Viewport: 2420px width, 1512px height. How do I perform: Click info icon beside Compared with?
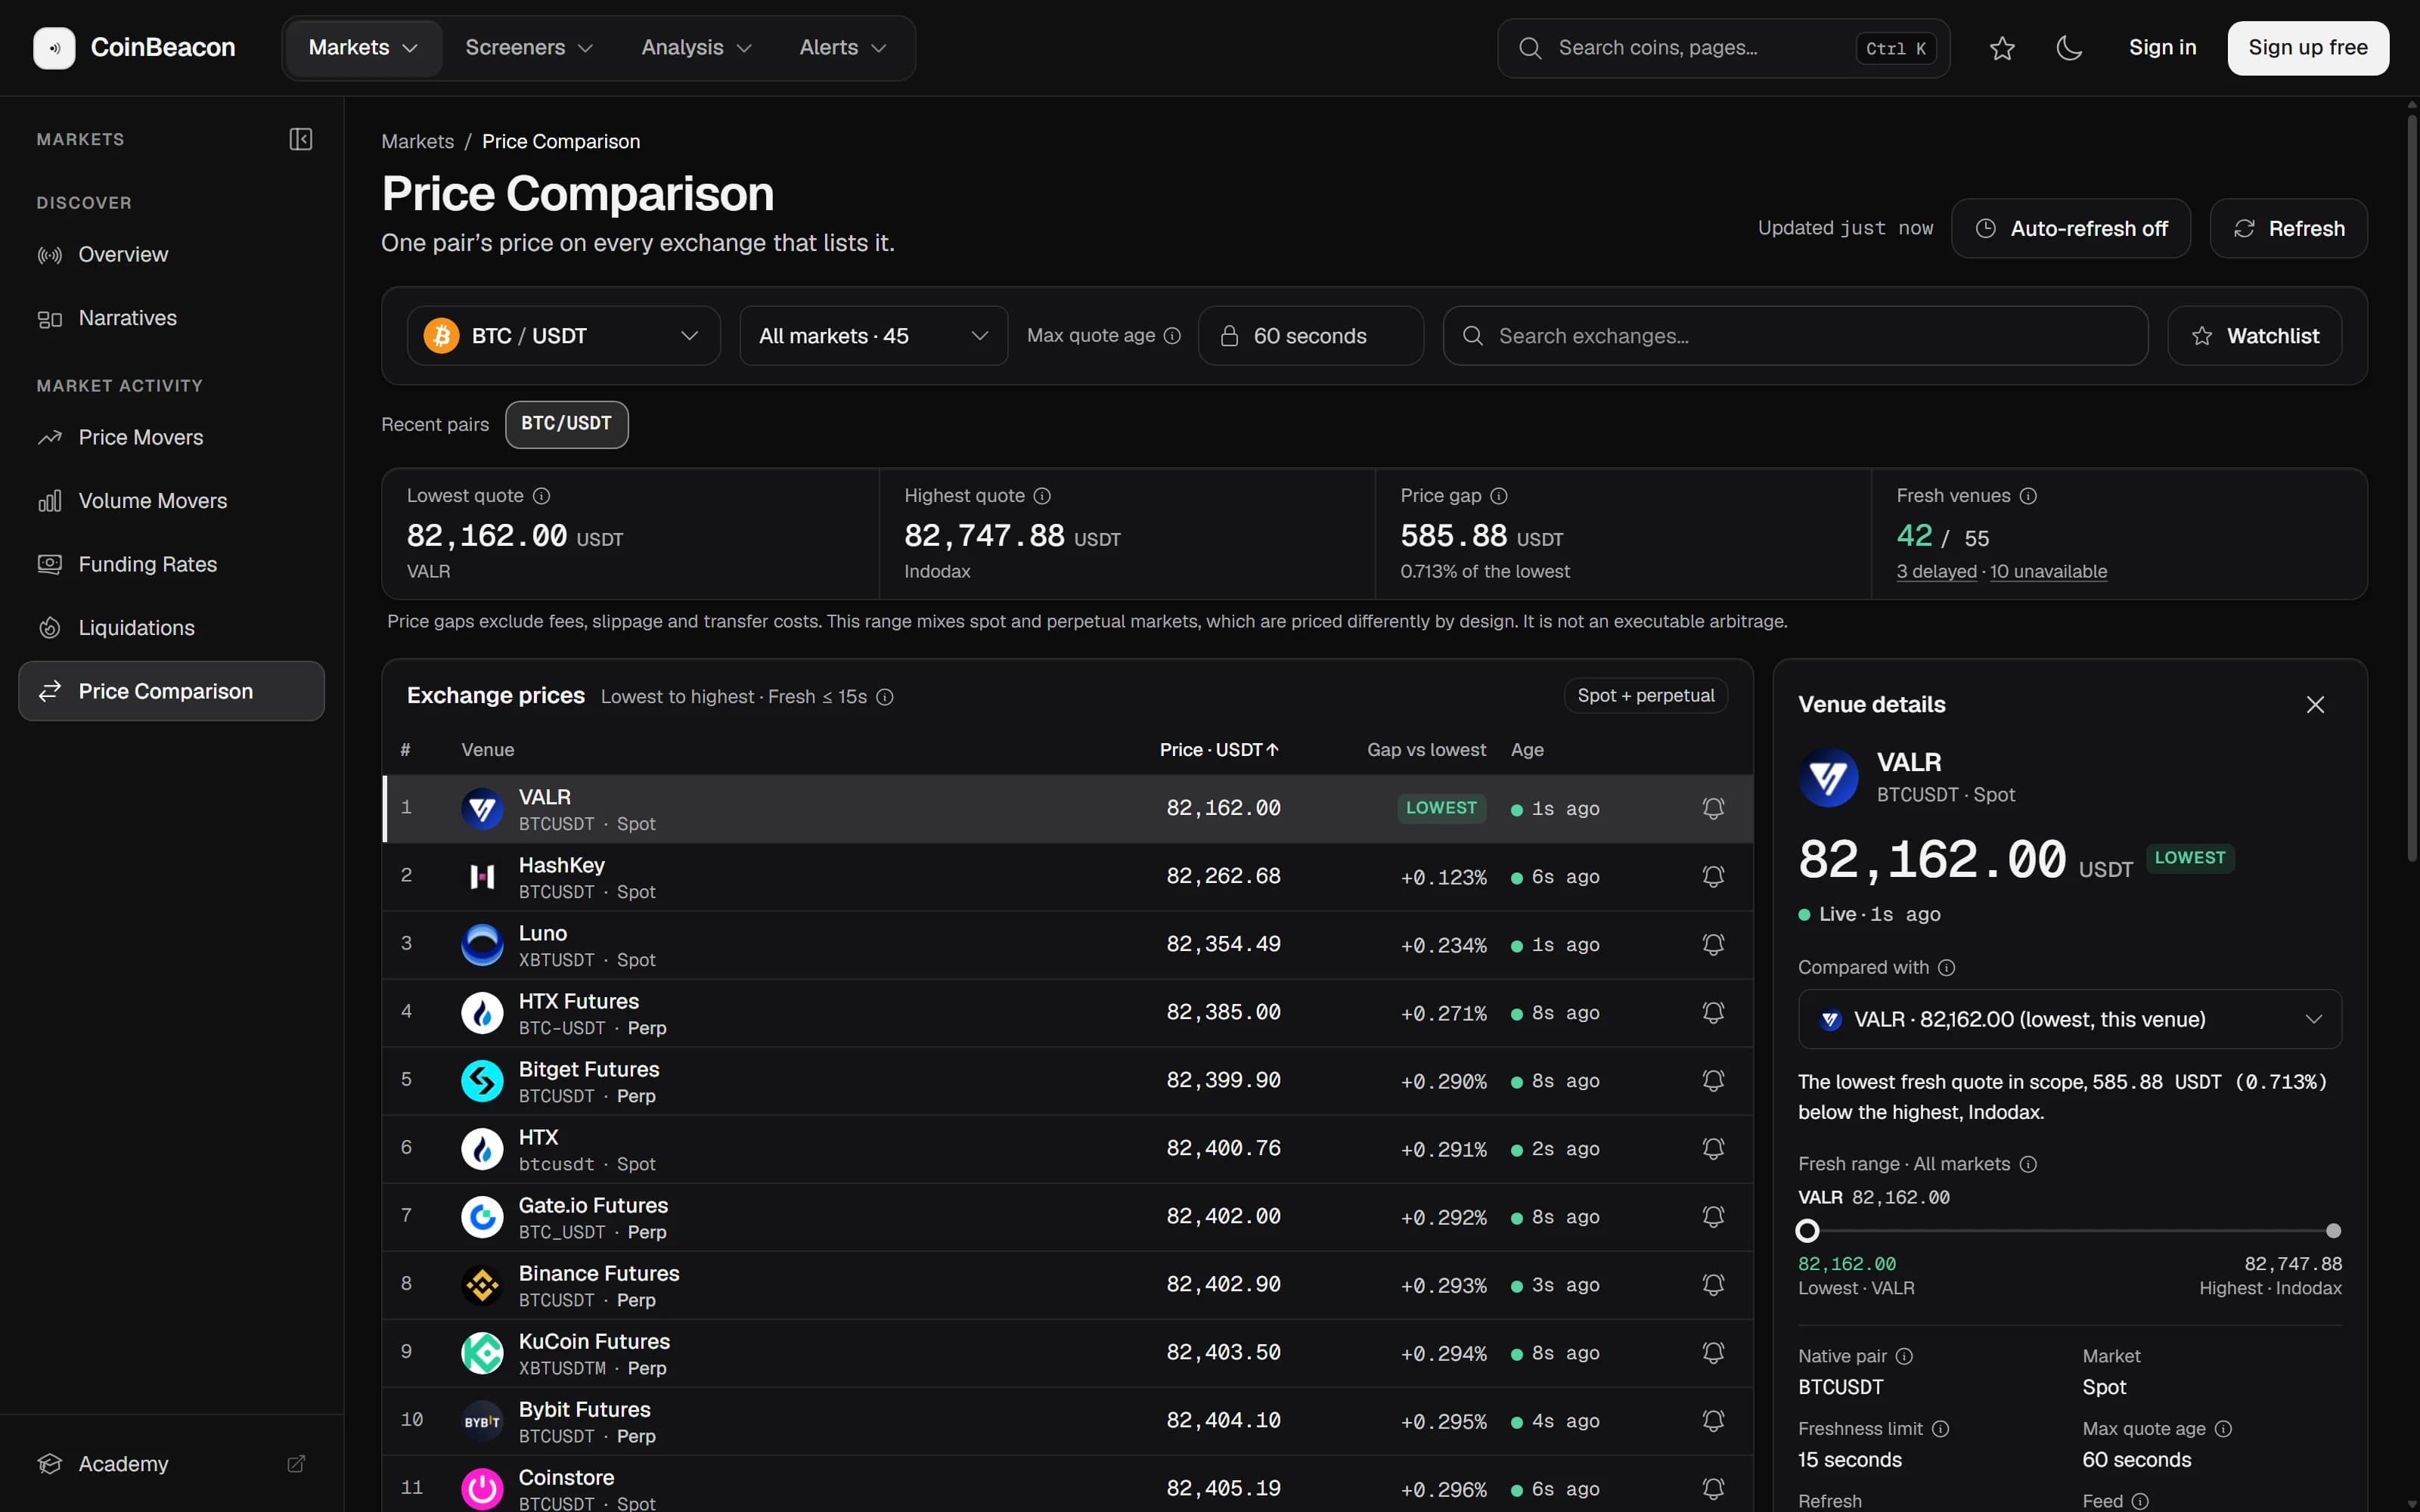coord(1946,967)
